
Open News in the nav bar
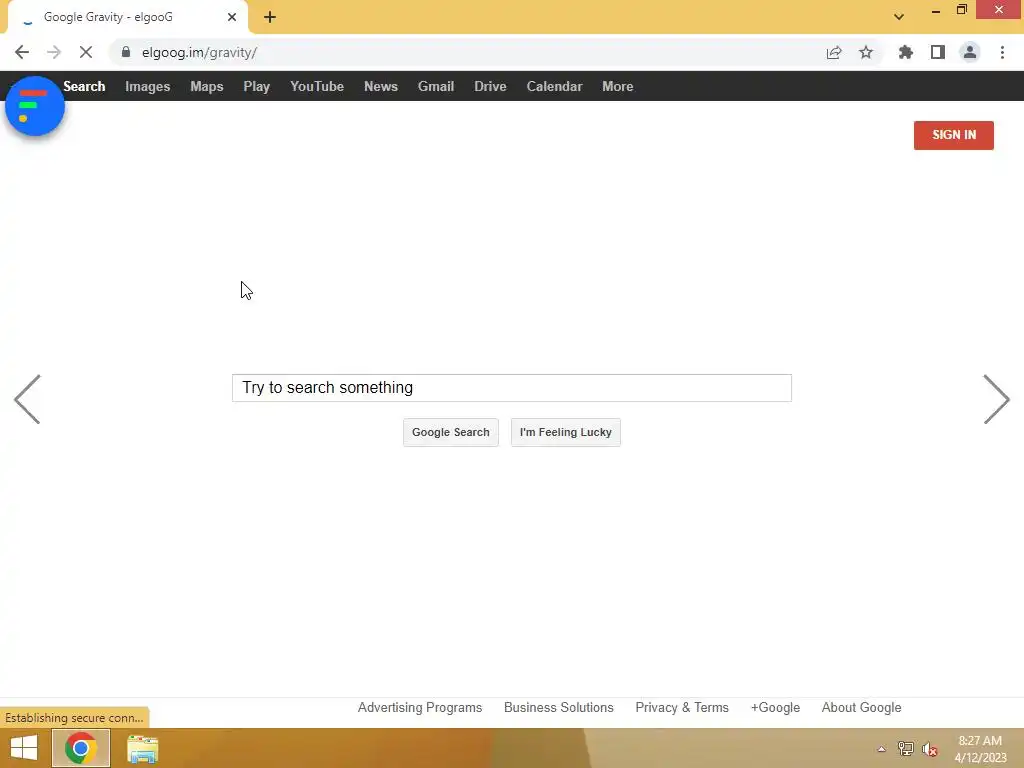381,86
